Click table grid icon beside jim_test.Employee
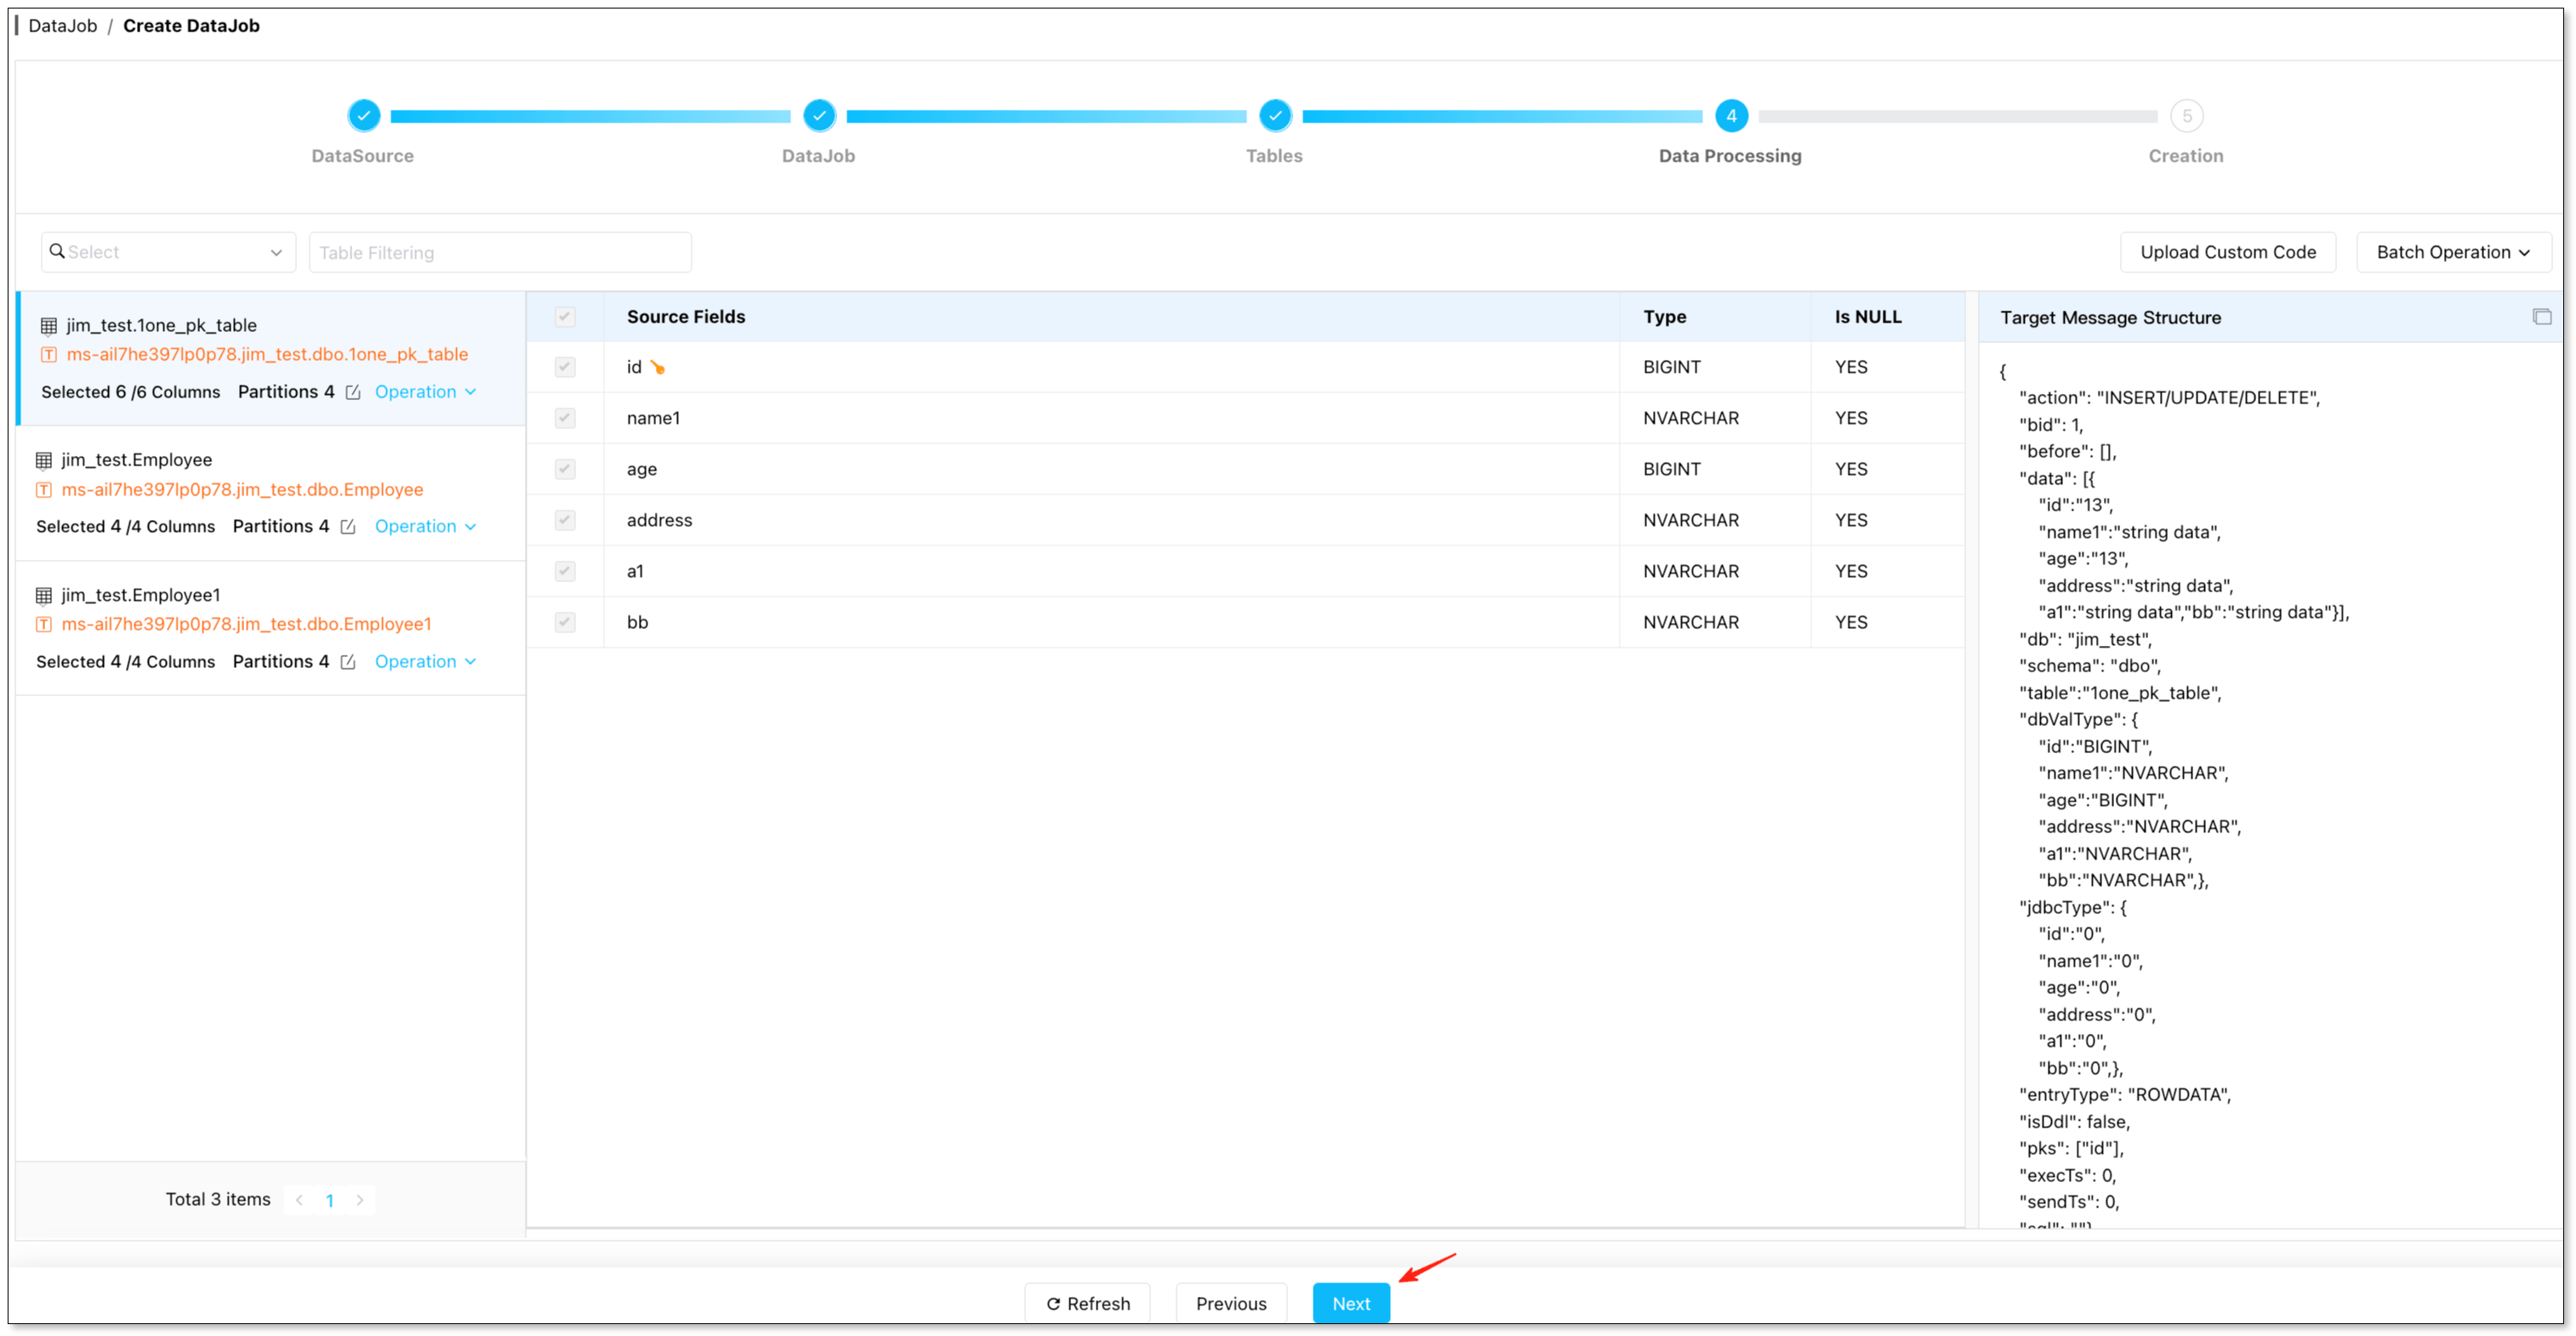 [x=43, y=461]
